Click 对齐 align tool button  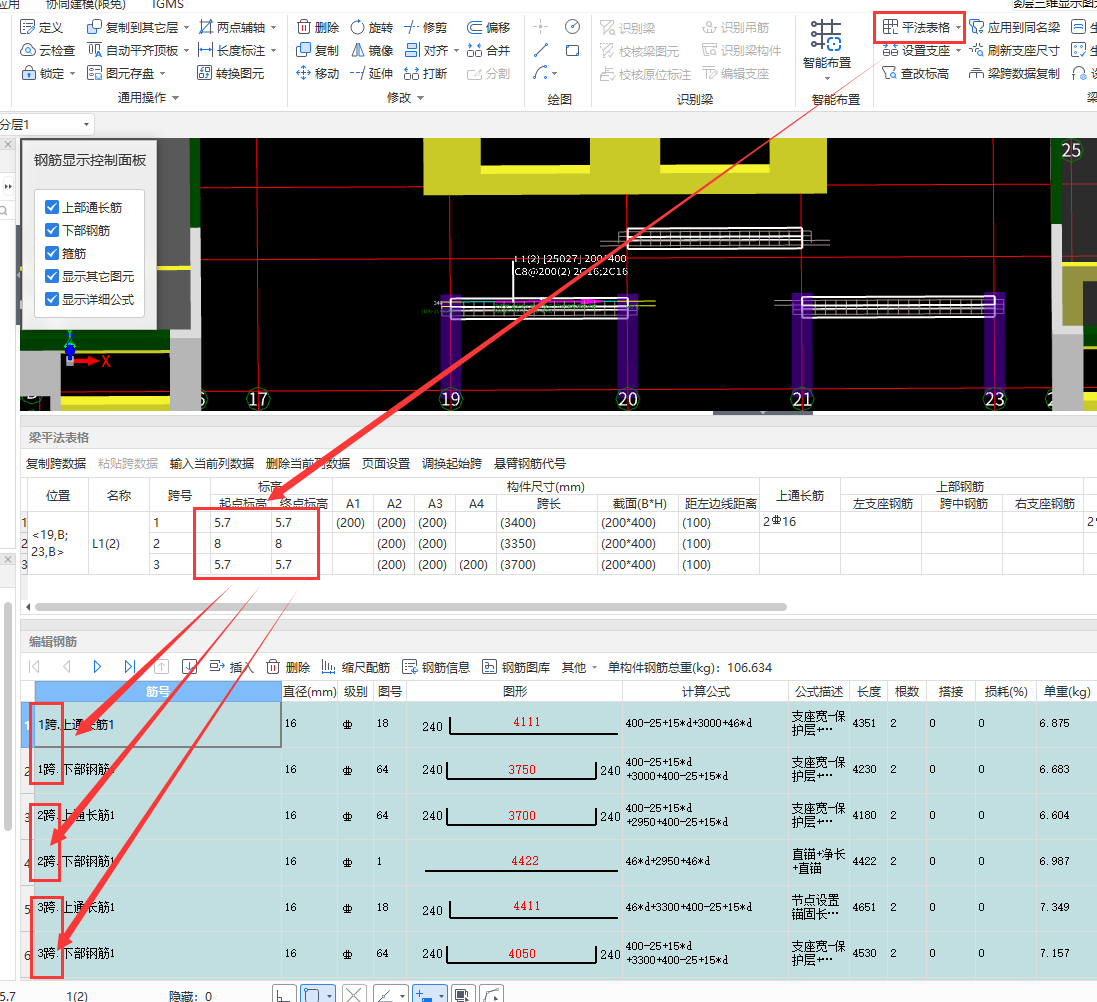click(x=426, y=50)
